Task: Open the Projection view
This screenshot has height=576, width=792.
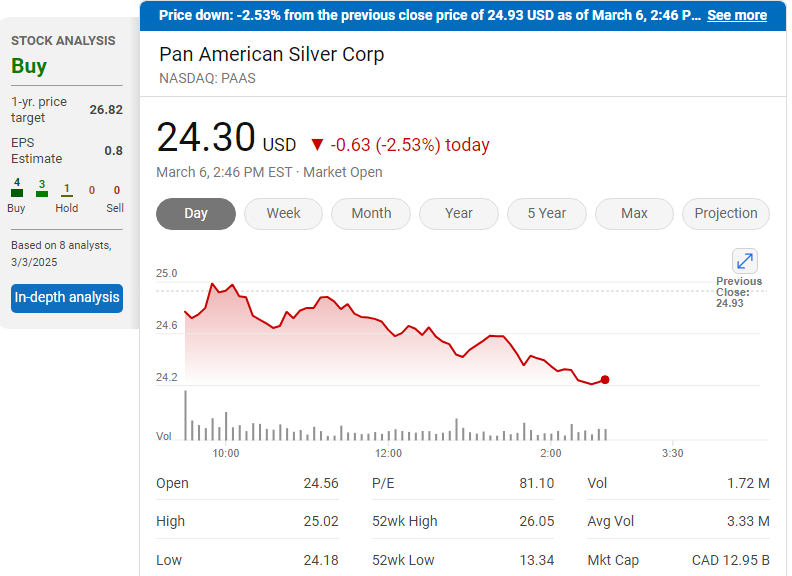Action: pyautogui.click(x=726, y=213)
